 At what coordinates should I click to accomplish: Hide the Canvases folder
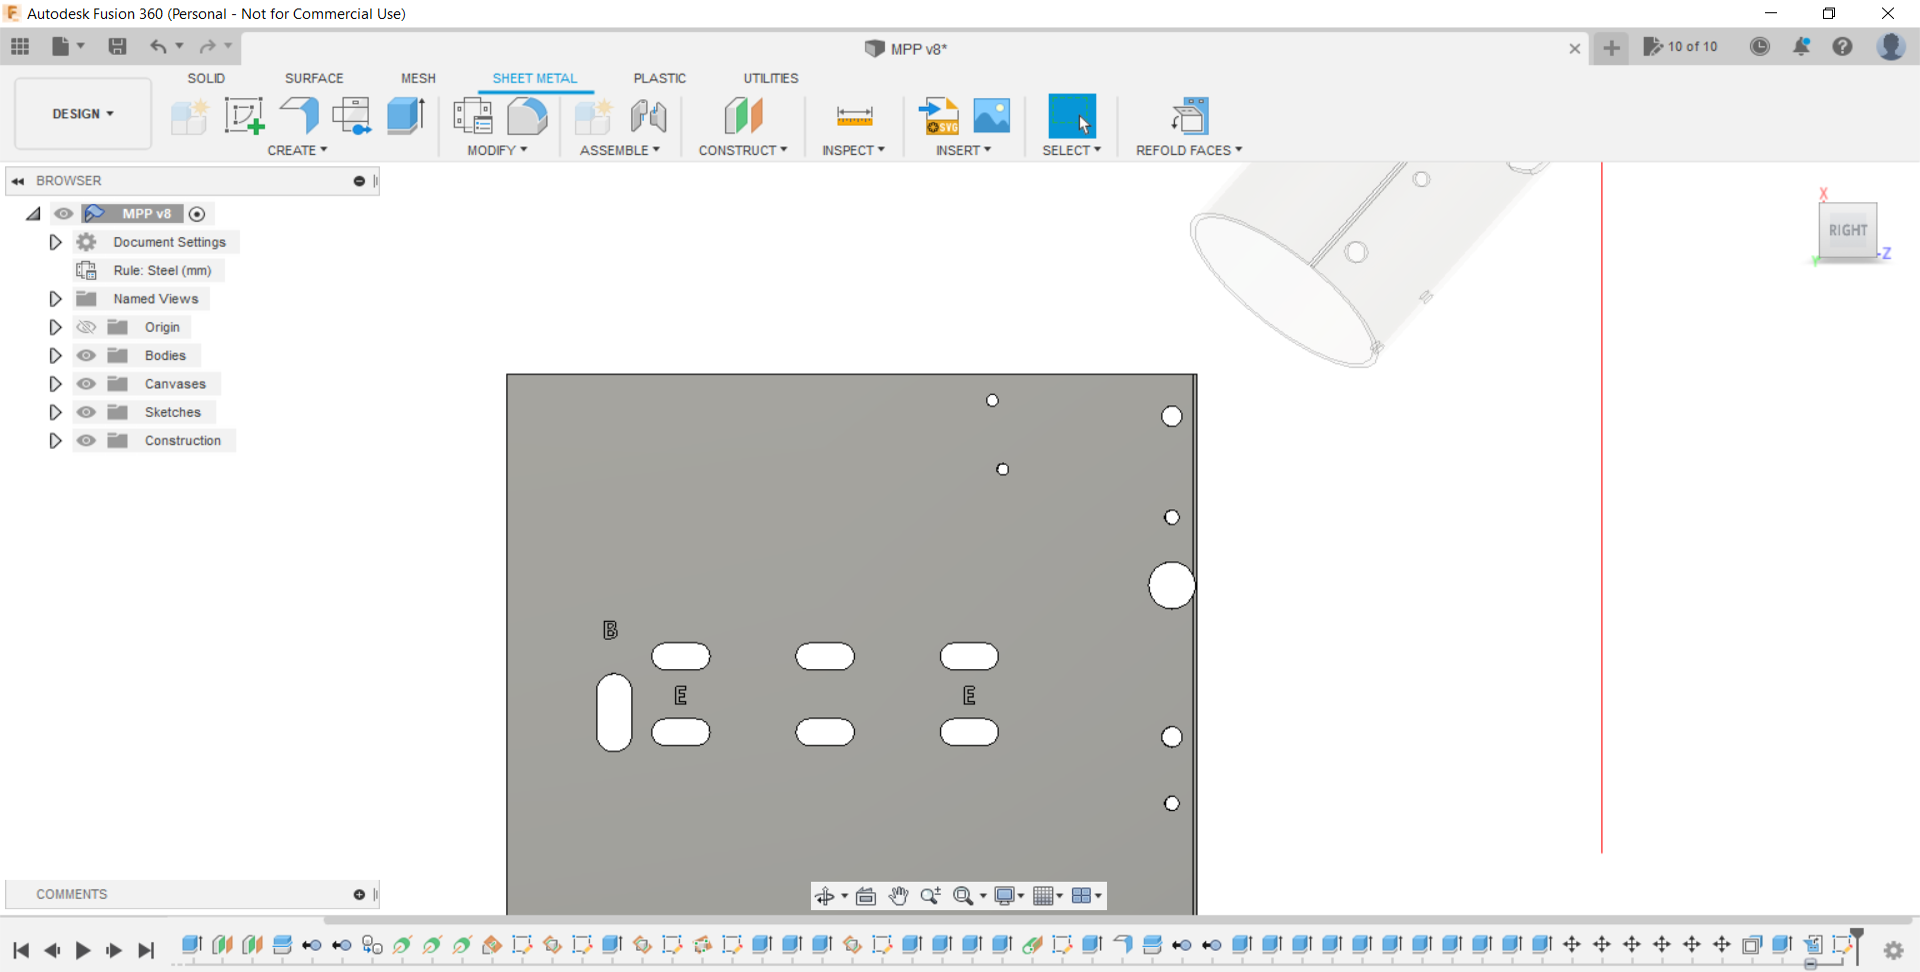pyautogui.click(x=86, y=384)
